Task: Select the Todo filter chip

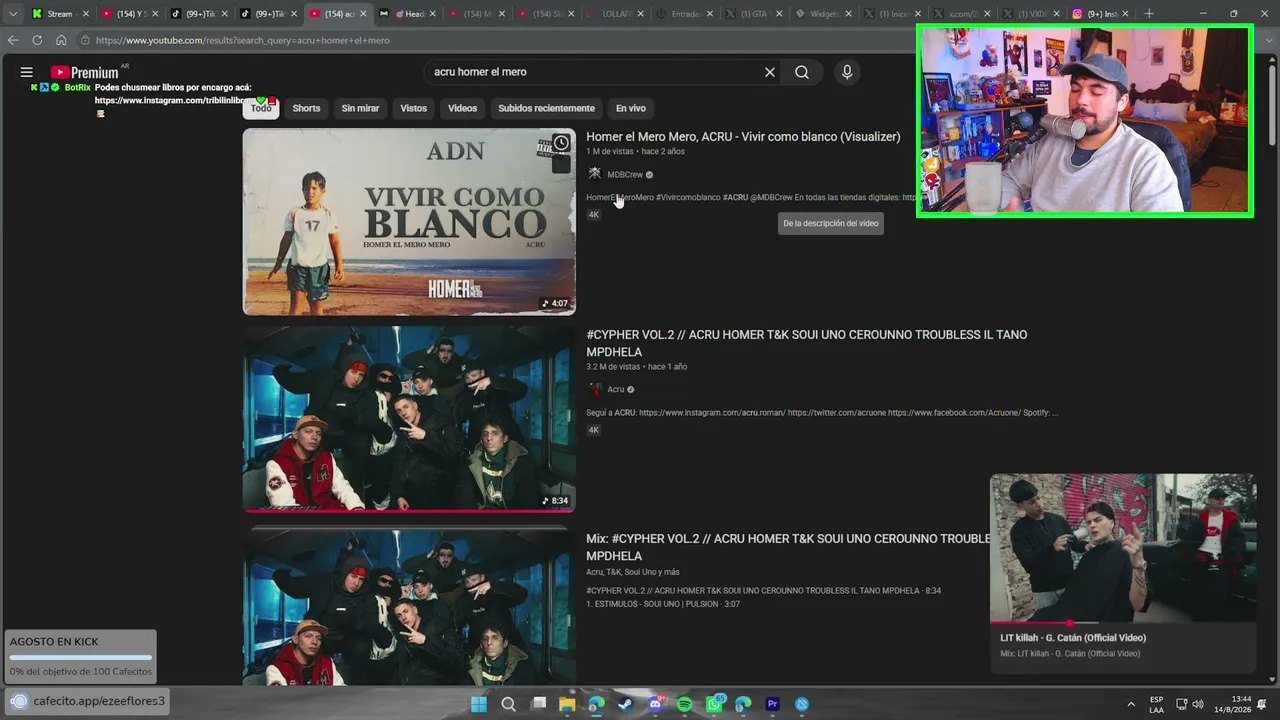Action: click(x=261, y=108)
